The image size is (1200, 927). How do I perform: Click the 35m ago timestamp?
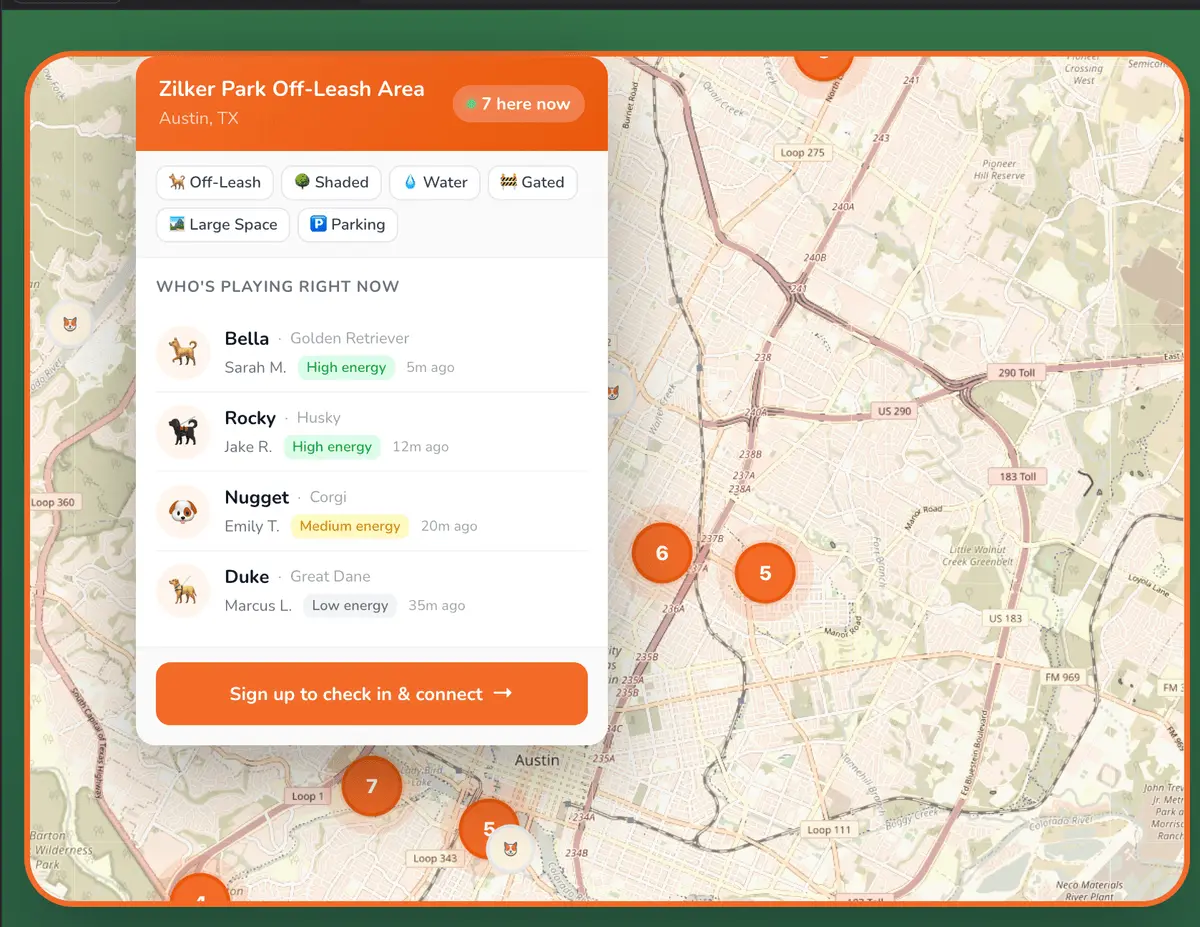point(437,605)
